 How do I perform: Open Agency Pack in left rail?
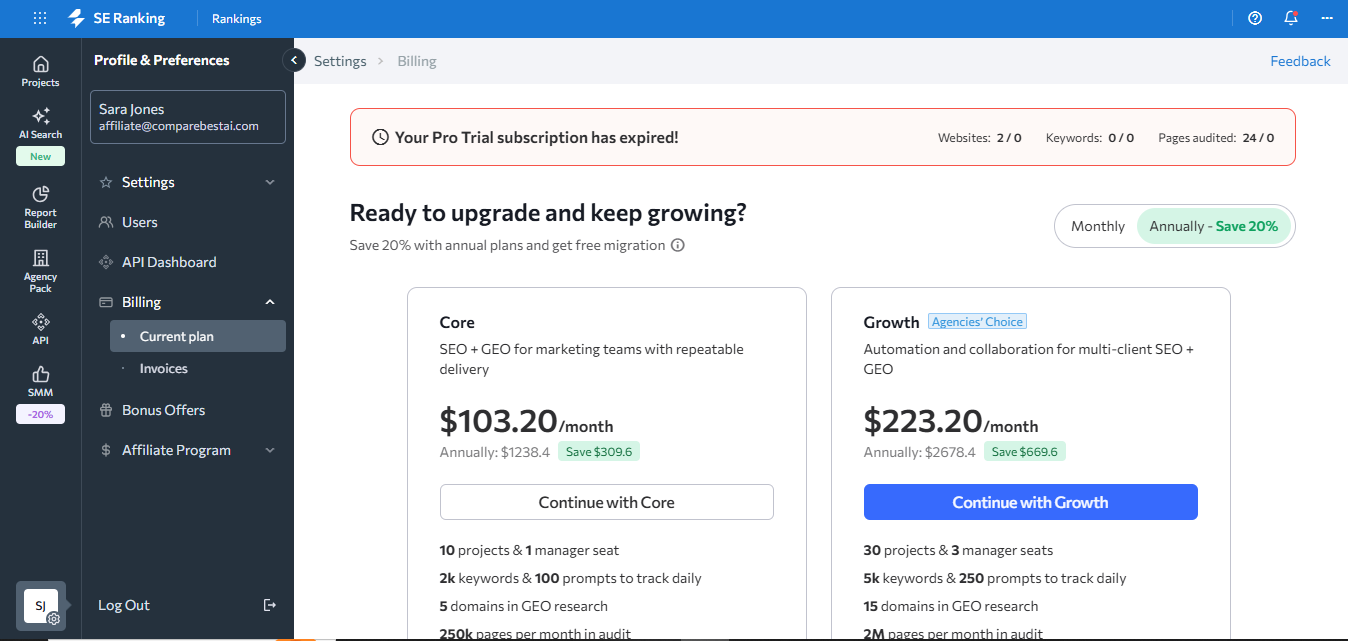[41, 271]
